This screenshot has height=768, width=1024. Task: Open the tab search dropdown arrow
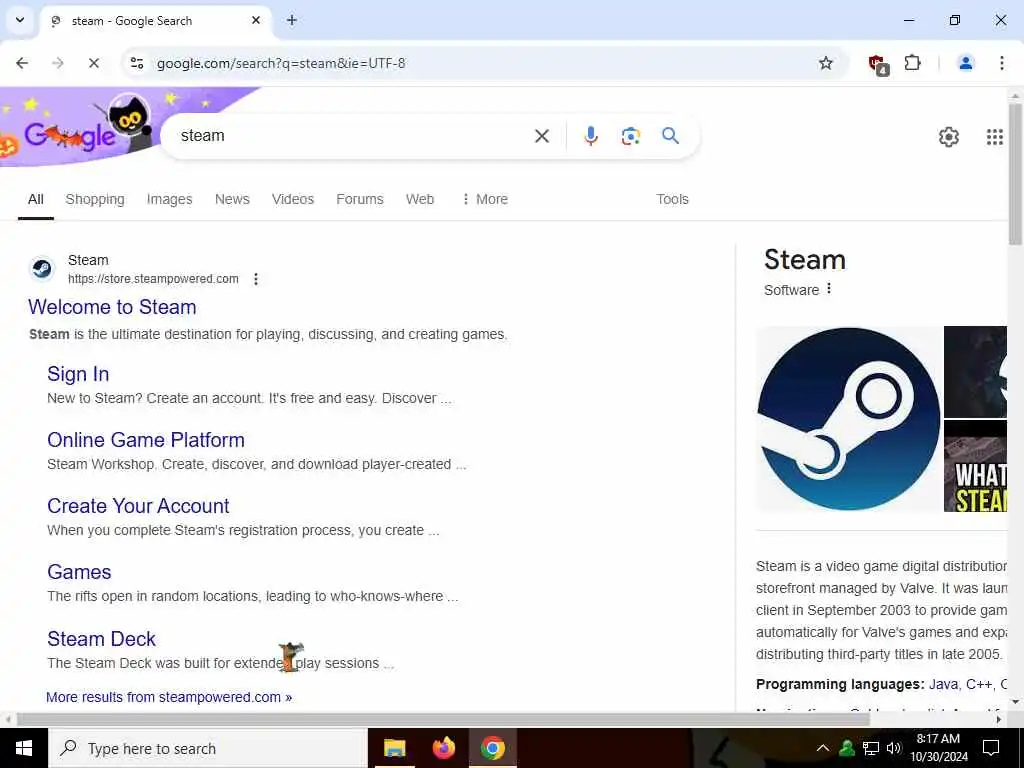coord(20,20)
